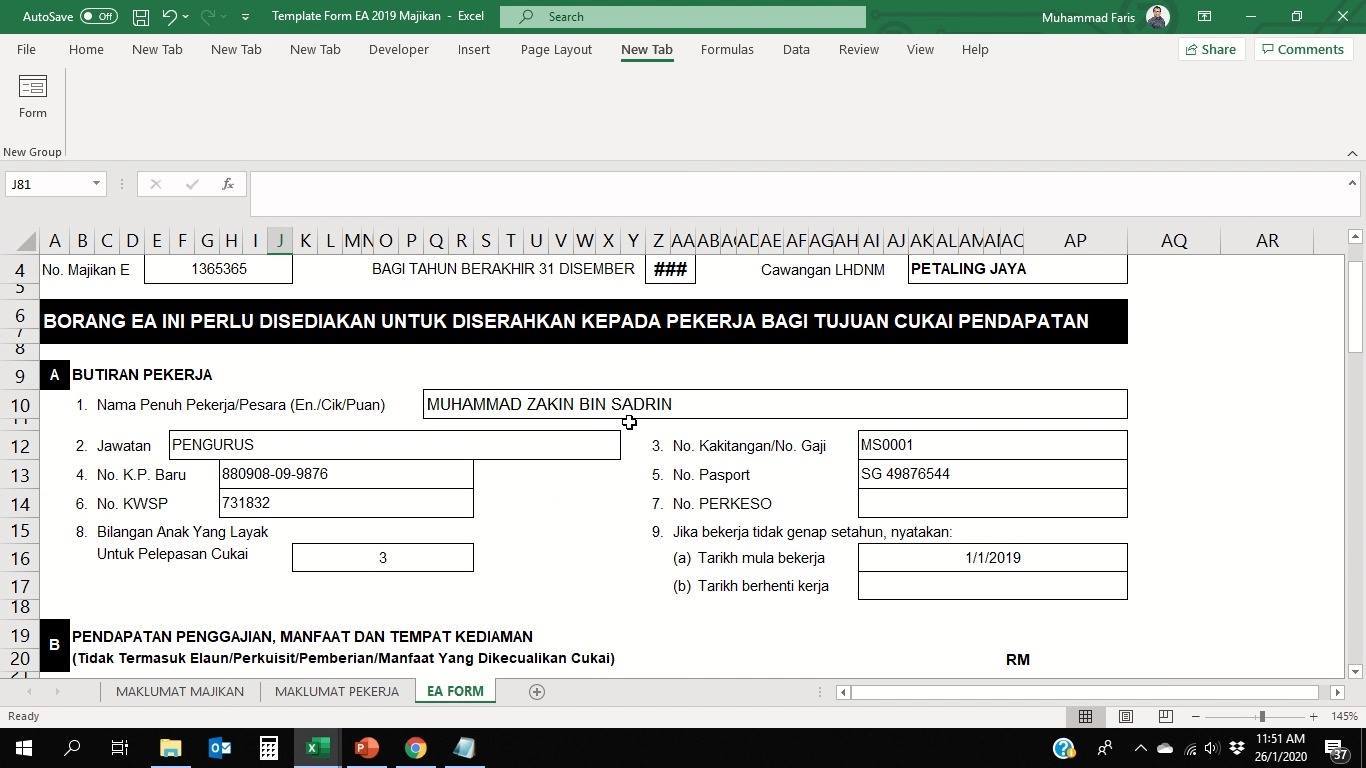Click cell with name MUHAMMAD ZAKIN BIN SADRIN
The image size is (1366, 768).
click(x=775, y=404)
